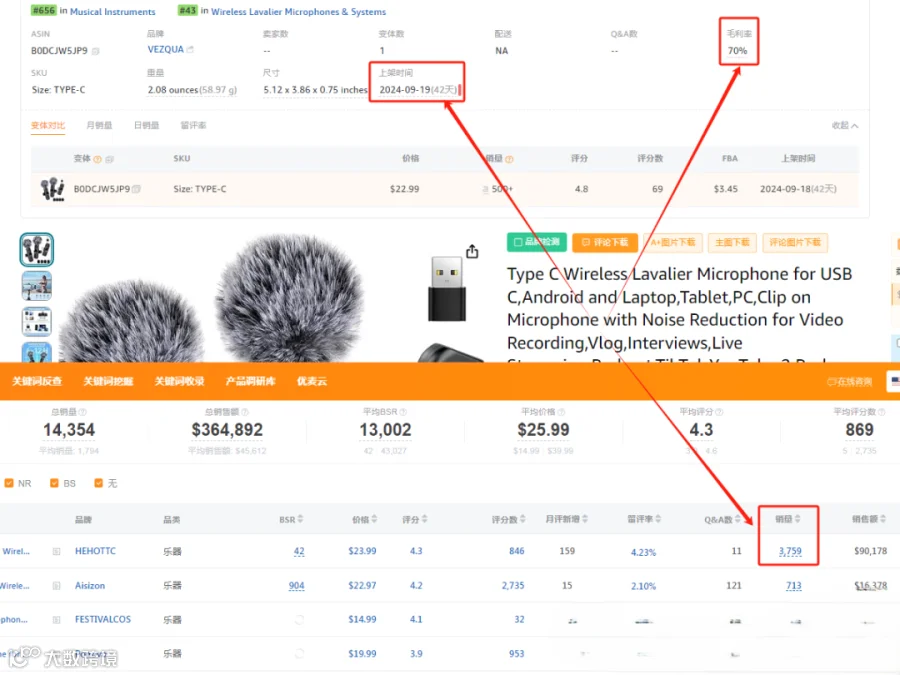Screen dimensions: 900x675
Task: Toggle the BS checkbox filter
Action: click(54, 483)
